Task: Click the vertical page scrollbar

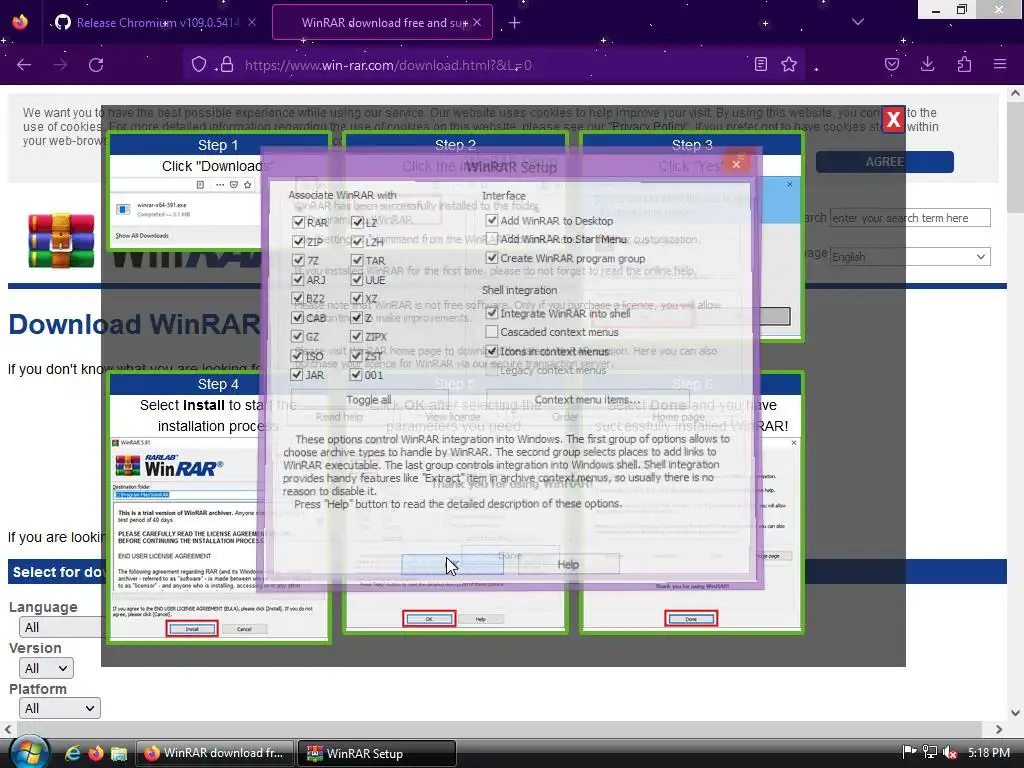Action: 1015,157
